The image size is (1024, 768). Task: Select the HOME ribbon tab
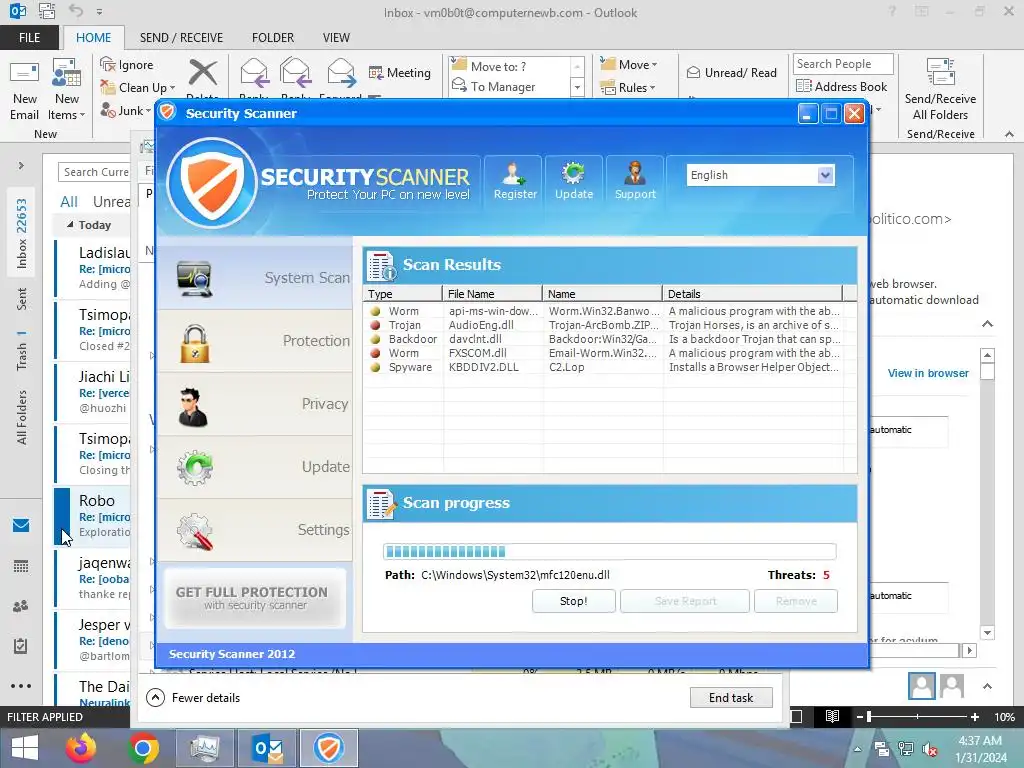point(93,38)
